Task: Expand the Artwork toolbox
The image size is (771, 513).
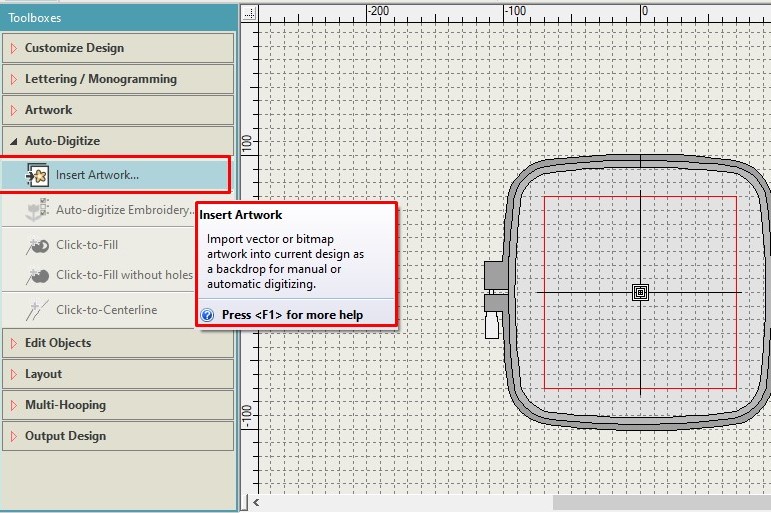Action: click(118, 110)
